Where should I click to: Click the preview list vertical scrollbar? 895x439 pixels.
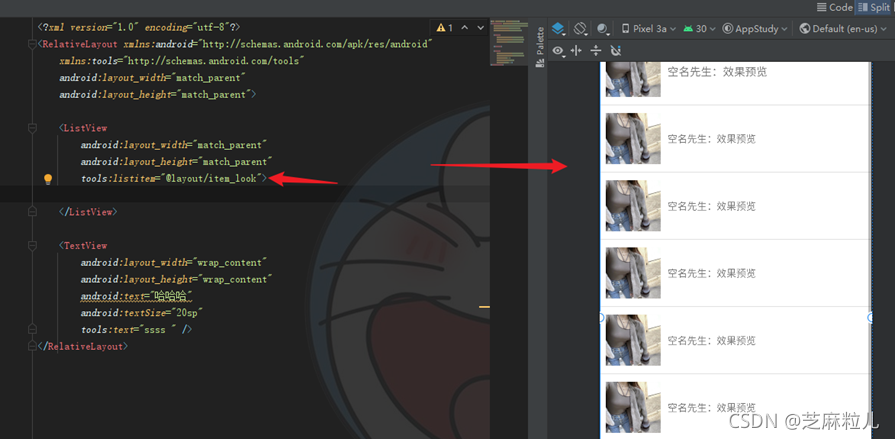pos(870,188)
